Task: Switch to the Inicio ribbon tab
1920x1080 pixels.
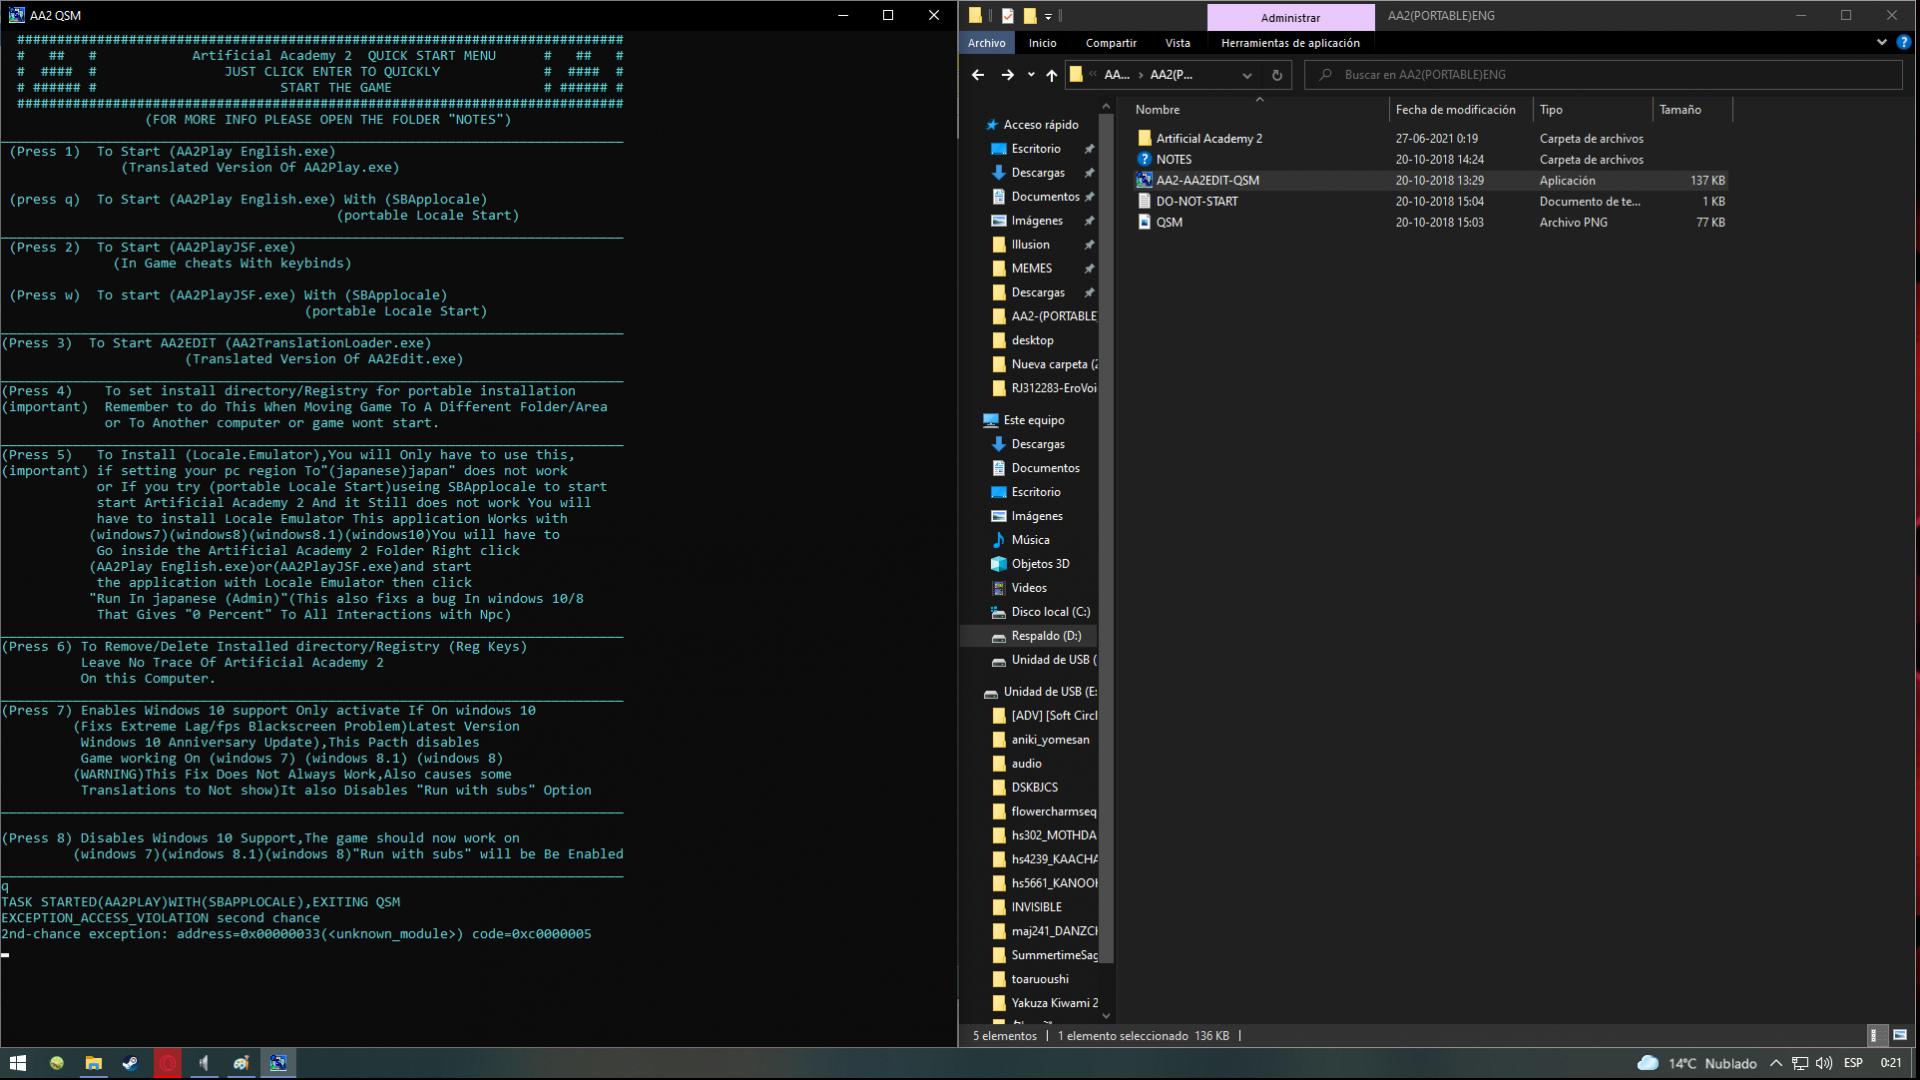Action: [1042, 43]
